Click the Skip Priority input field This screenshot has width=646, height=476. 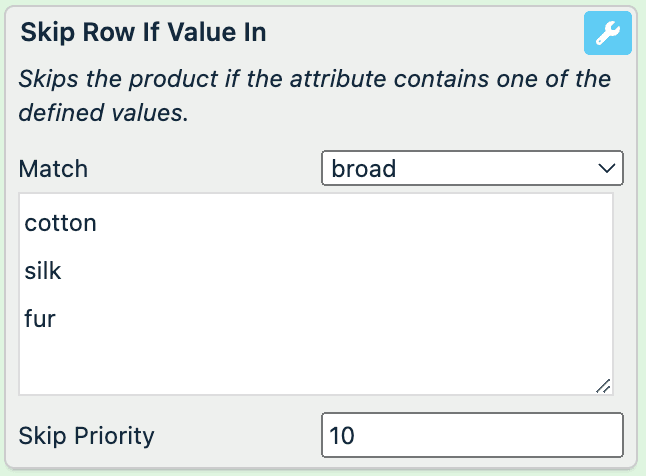click(x=472, y=436)
